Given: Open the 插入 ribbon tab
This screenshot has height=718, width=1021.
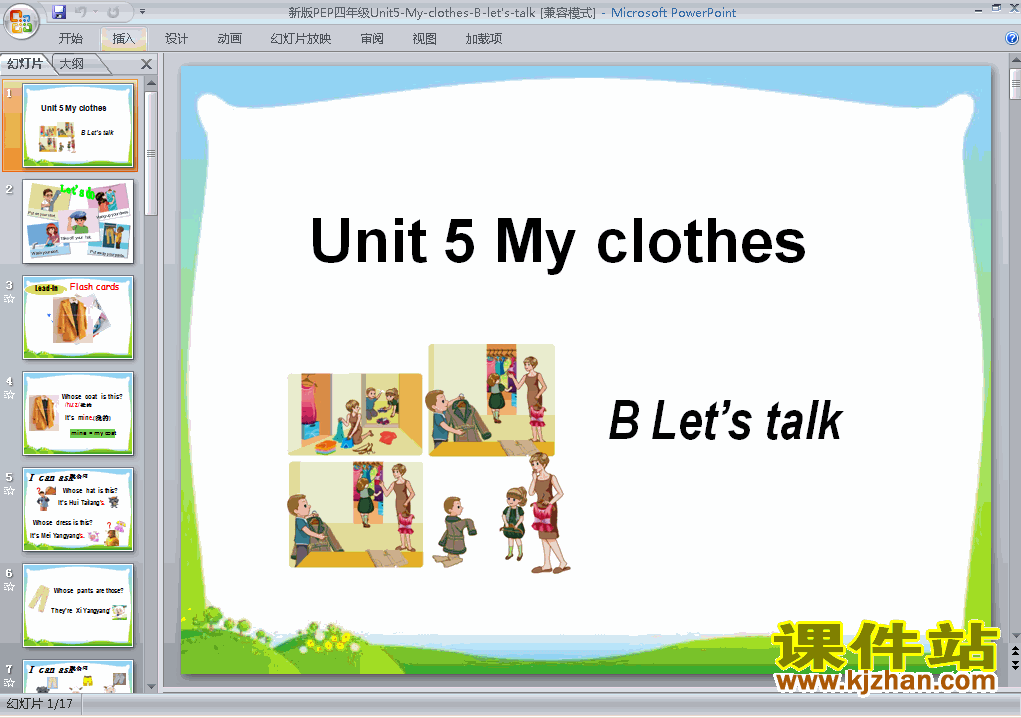Looking at the screenshot, I should point(123,39).
